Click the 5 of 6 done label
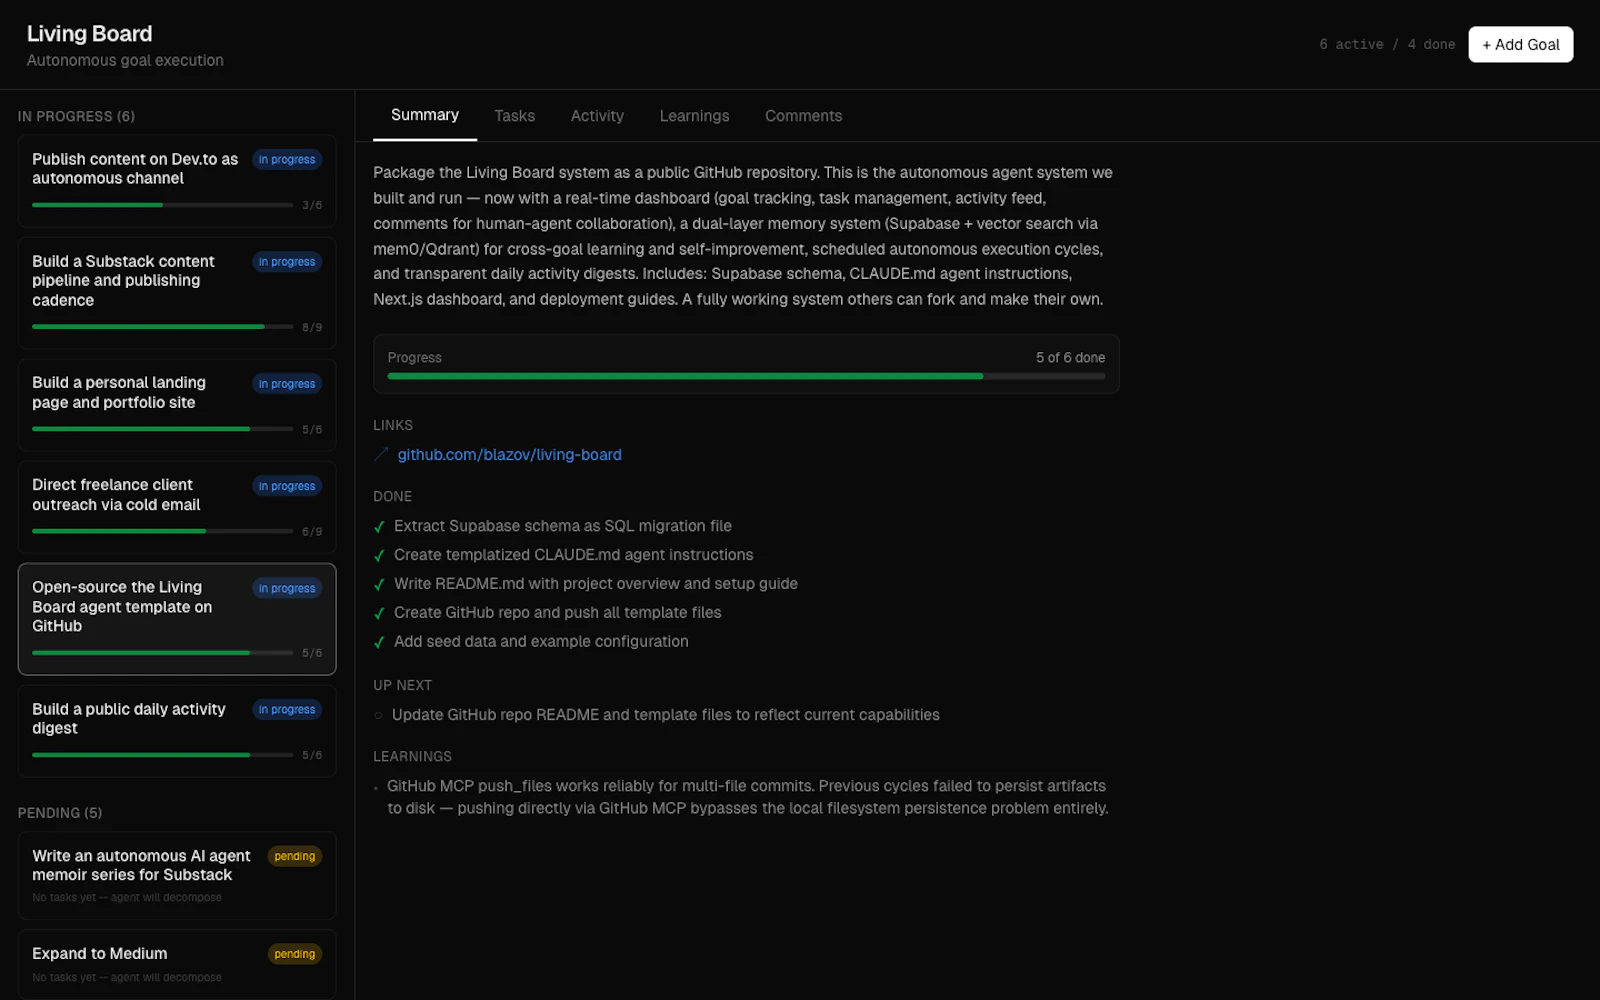1600x1000 pixels. (1070, 358)
